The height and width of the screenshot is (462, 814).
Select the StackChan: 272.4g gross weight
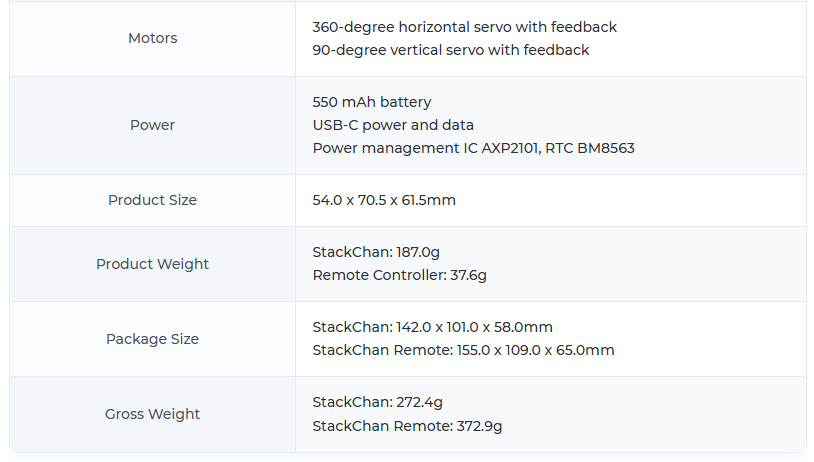pos(377,402)
